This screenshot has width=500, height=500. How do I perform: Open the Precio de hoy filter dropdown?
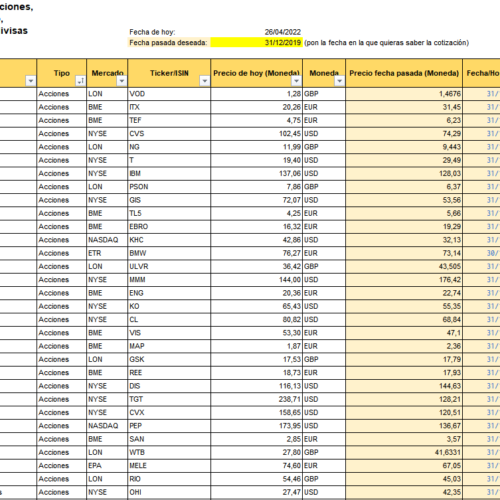(x=296, y=81)
